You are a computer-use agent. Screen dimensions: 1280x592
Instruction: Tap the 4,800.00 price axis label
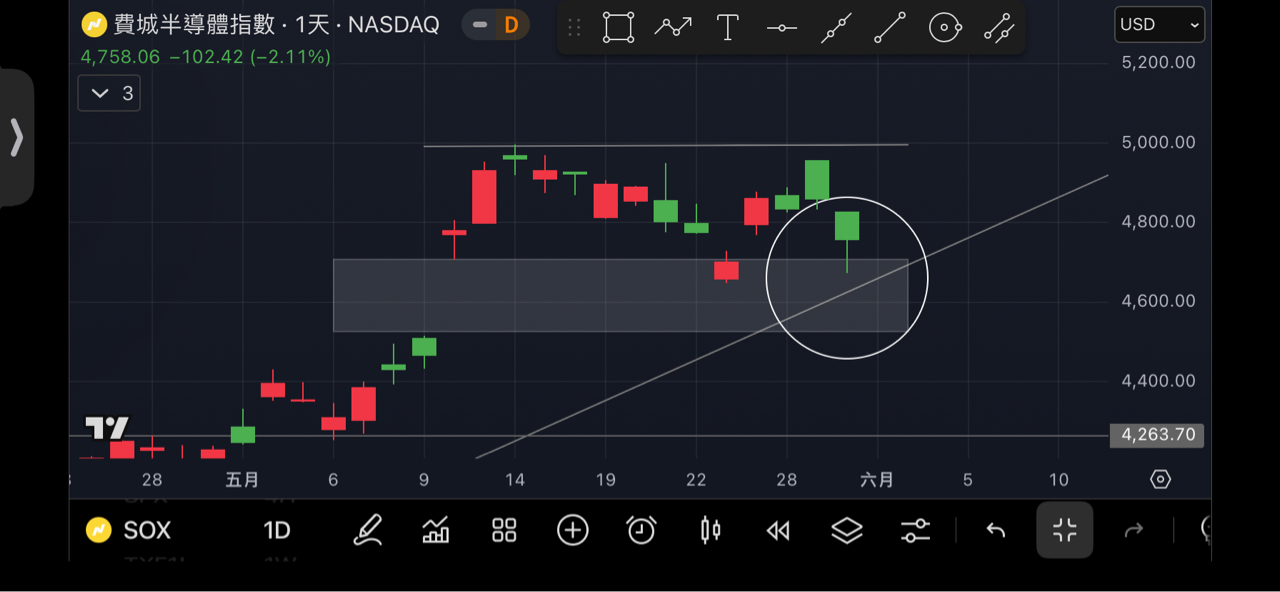1158,221
